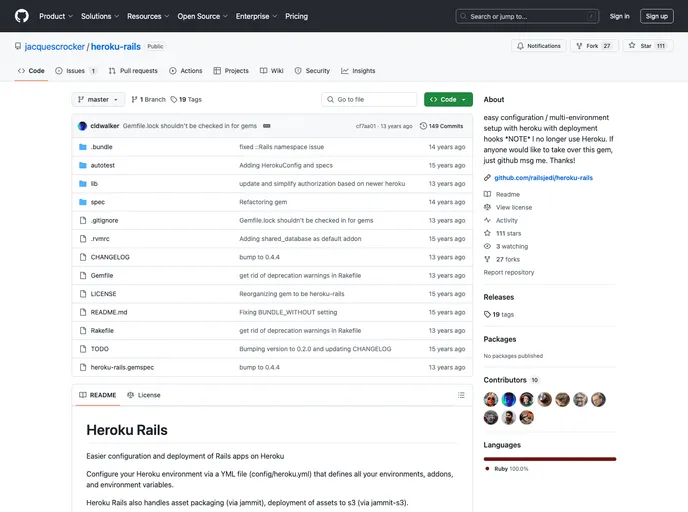
Task: Click the Search or jump to field
Action: pyautogui.click(x=527, y=16)
